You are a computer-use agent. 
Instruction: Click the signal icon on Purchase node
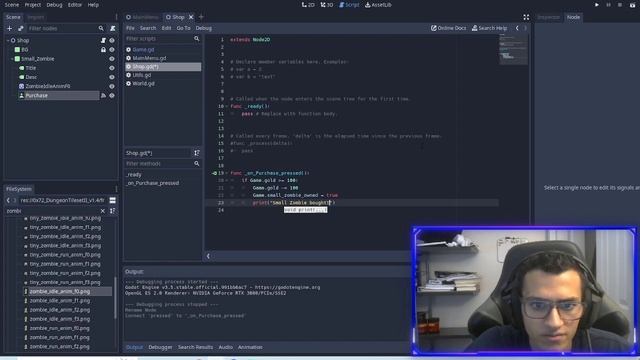tap(103, 96)
